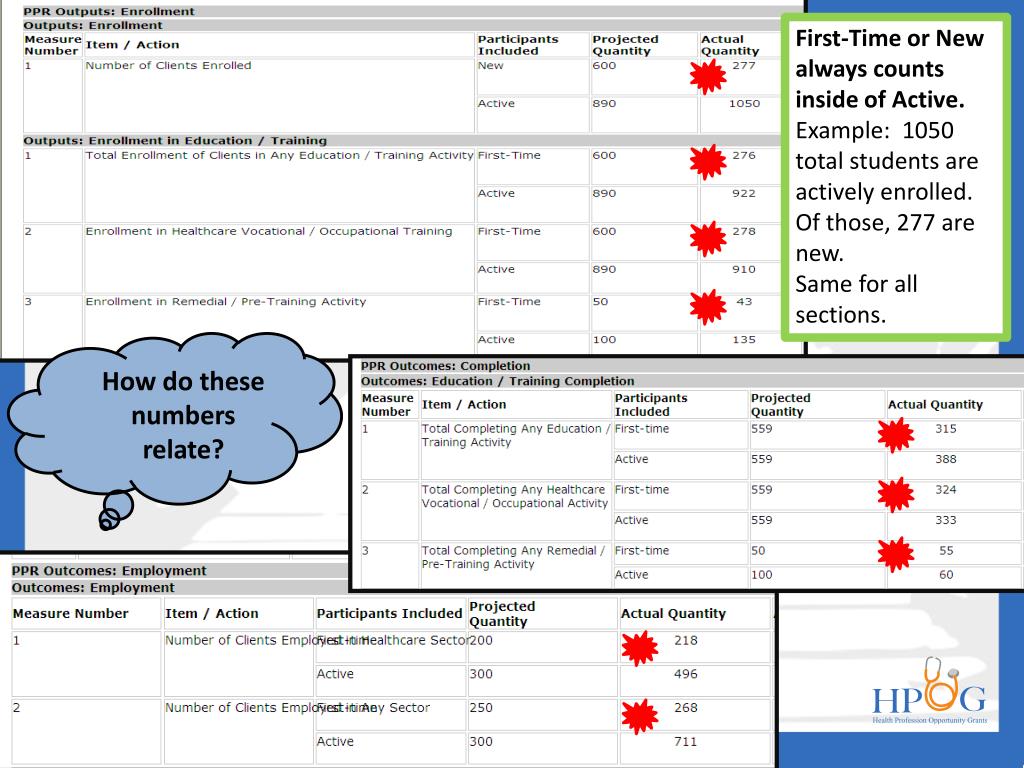Click the value 278 in Actual Quantity
The image size is (1024, 768).
[744, 231]
